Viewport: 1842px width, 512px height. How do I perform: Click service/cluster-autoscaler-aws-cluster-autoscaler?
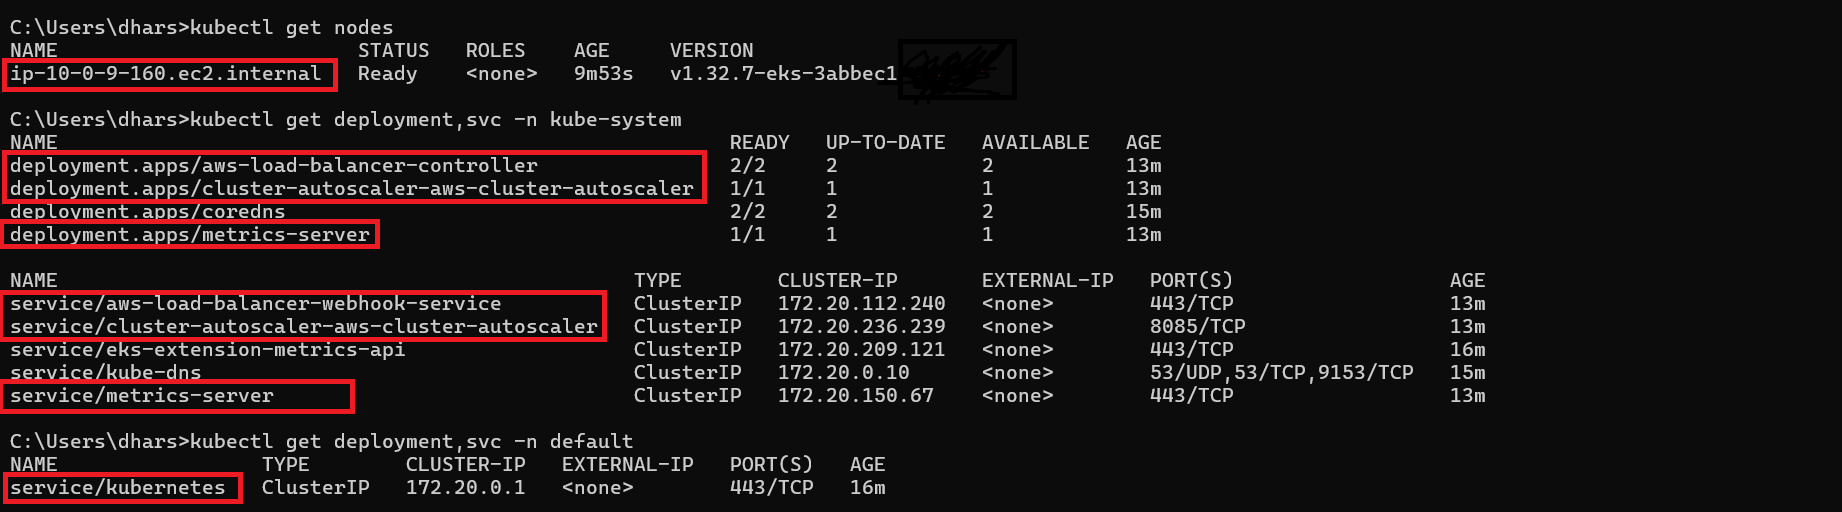coord(304,327)
